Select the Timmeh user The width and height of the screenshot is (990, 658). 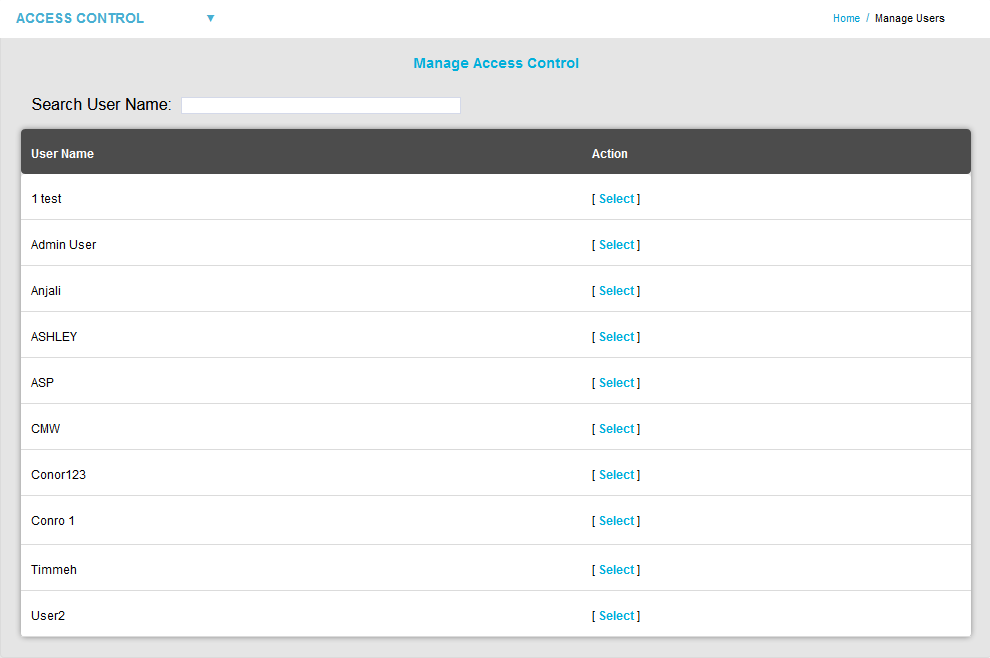click(x=616, y=570)
